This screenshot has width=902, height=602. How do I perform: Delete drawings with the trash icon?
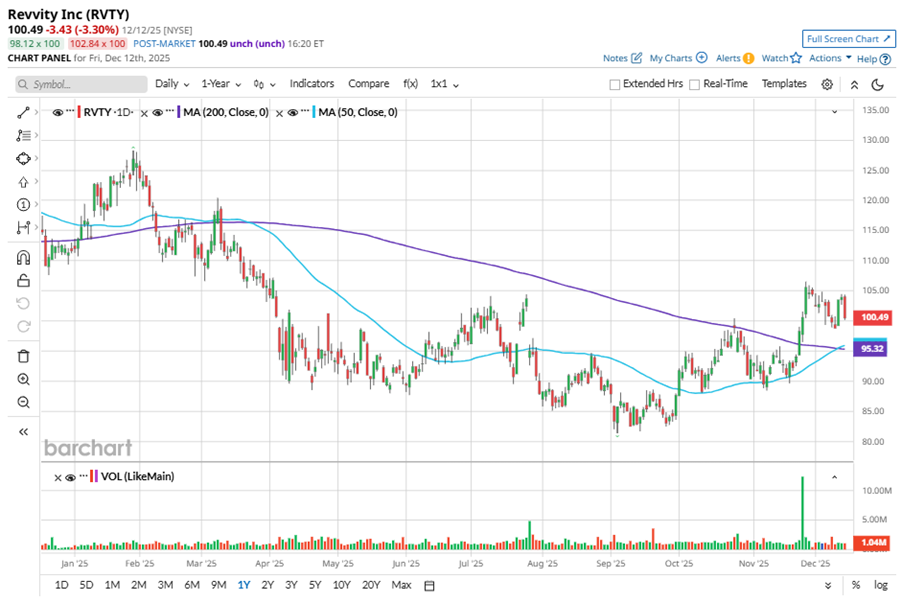pyautogui.click(x=23, y=356)
